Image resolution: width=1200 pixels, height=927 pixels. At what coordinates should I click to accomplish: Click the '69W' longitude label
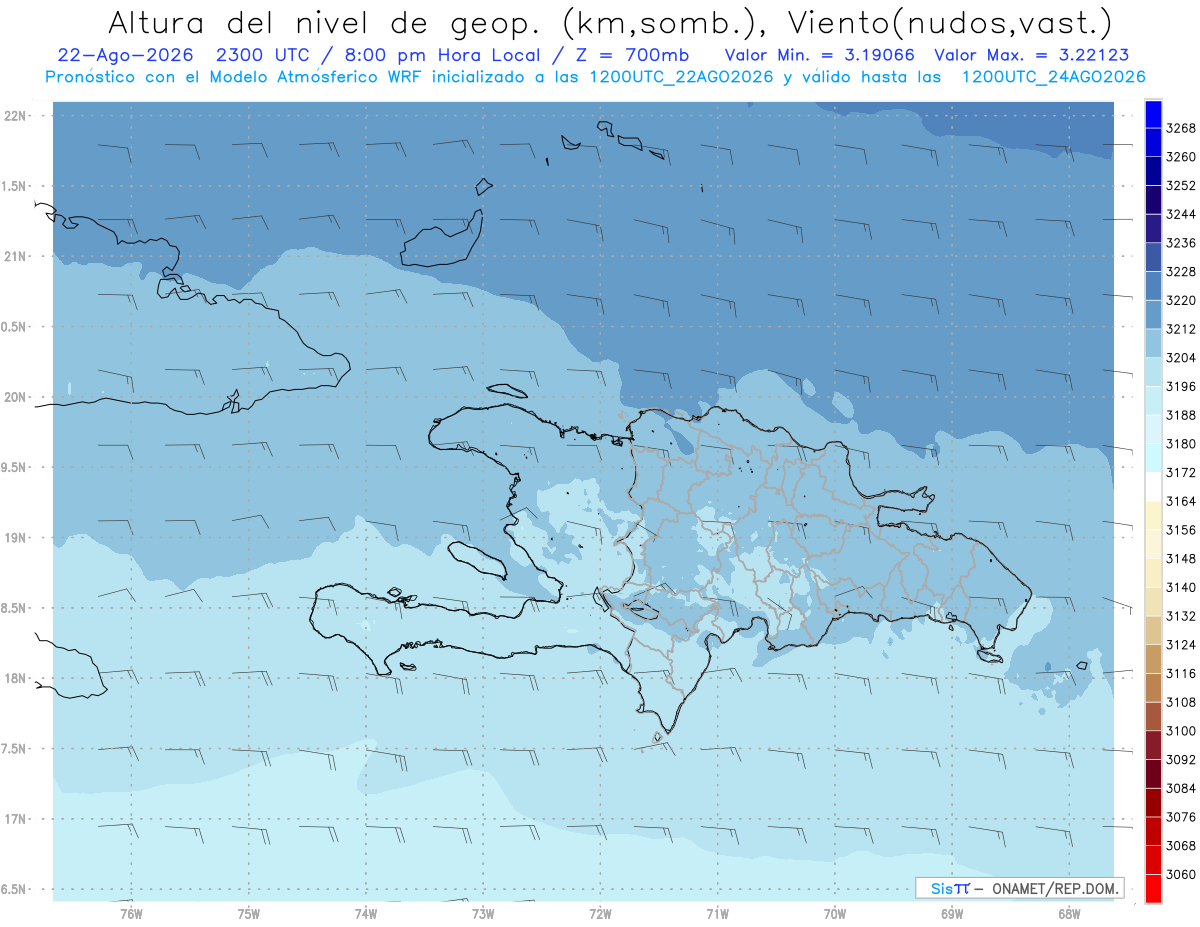(952, 913)
